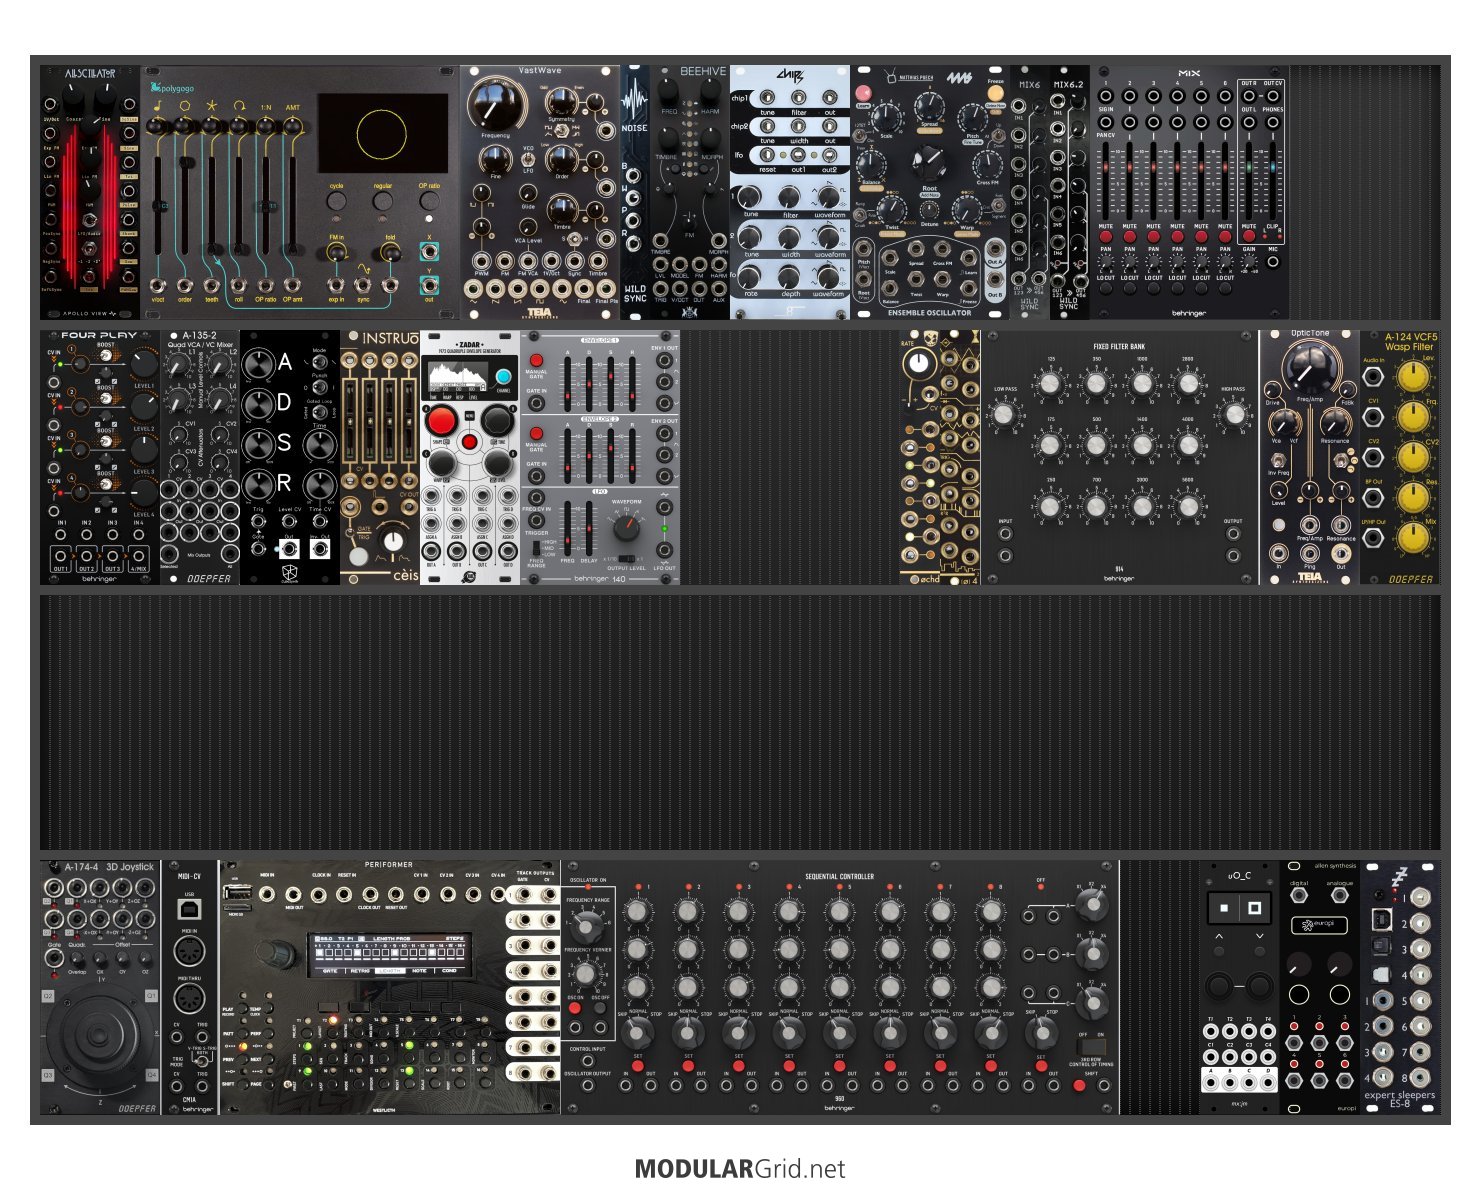Click the Wasp Filter yellow Lev knob

pos(1412,376)
